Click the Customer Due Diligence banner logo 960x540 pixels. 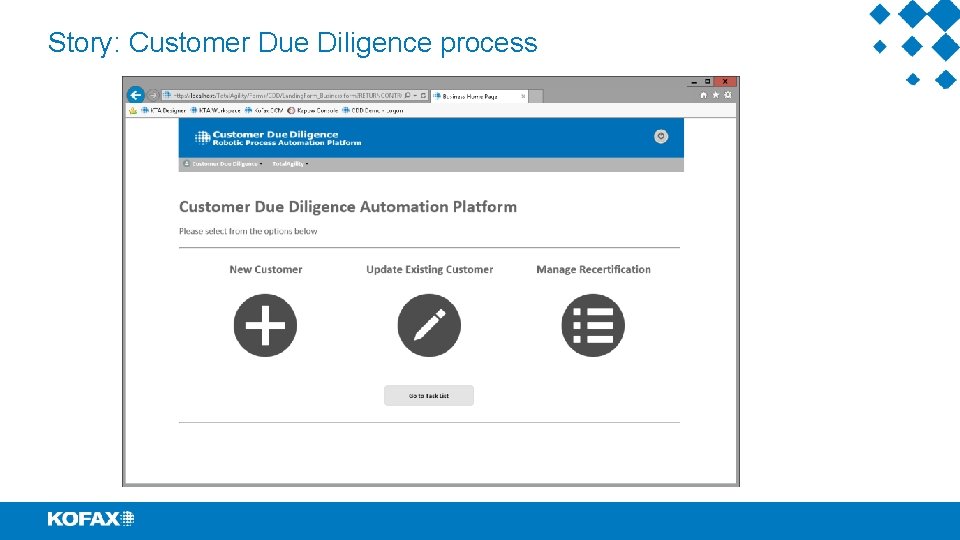278,138
